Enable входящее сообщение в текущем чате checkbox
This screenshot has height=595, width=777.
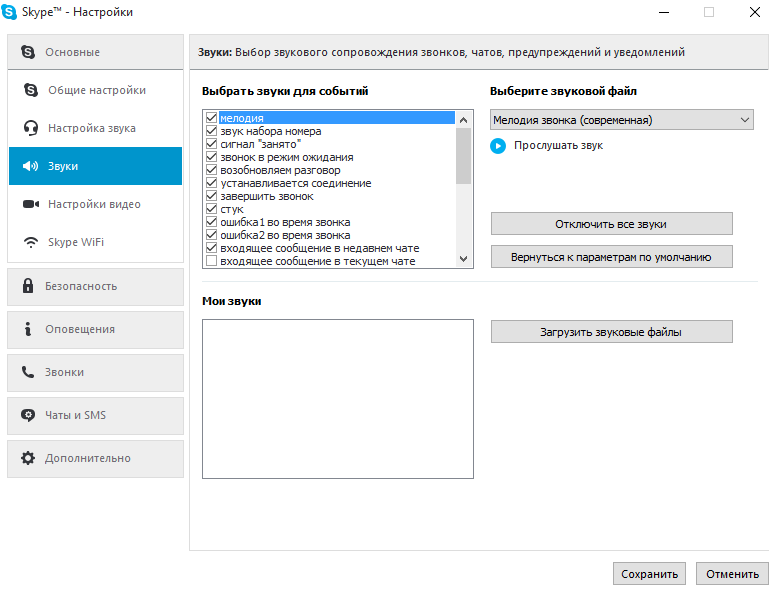click(212, 261)
